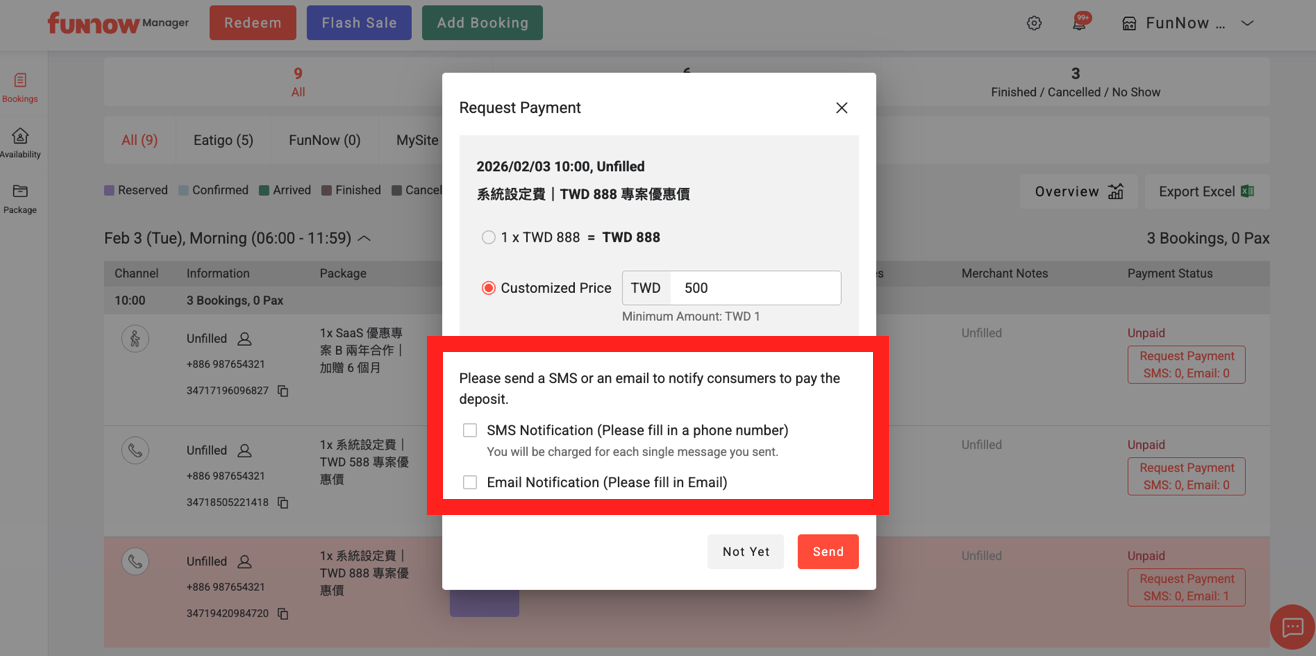Open Bookings in the left sidebar

pos(19,87)
